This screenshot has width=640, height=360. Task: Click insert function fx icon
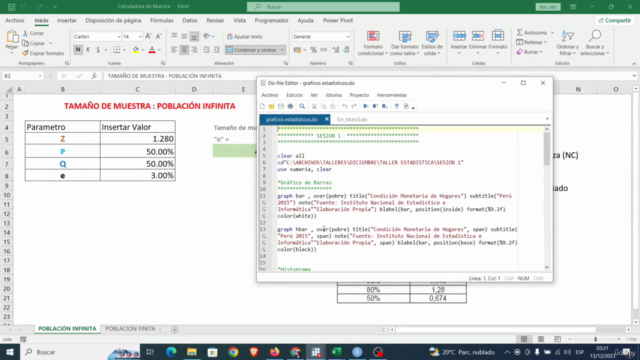click(94, 76)
